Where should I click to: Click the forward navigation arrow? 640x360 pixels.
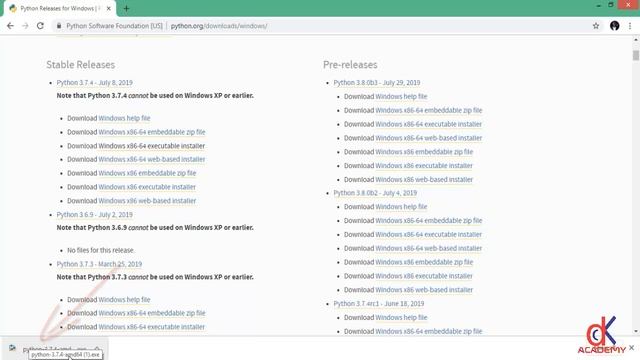pos(25,26)
